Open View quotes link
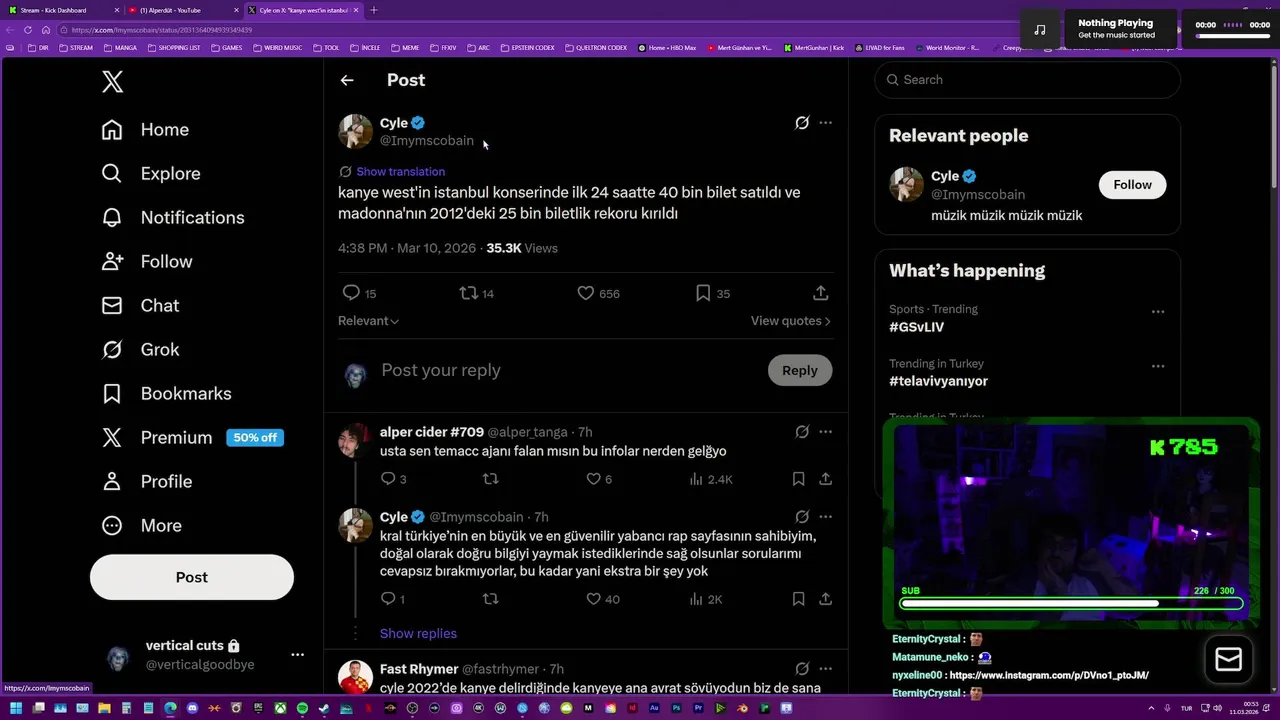 [791, 321]
